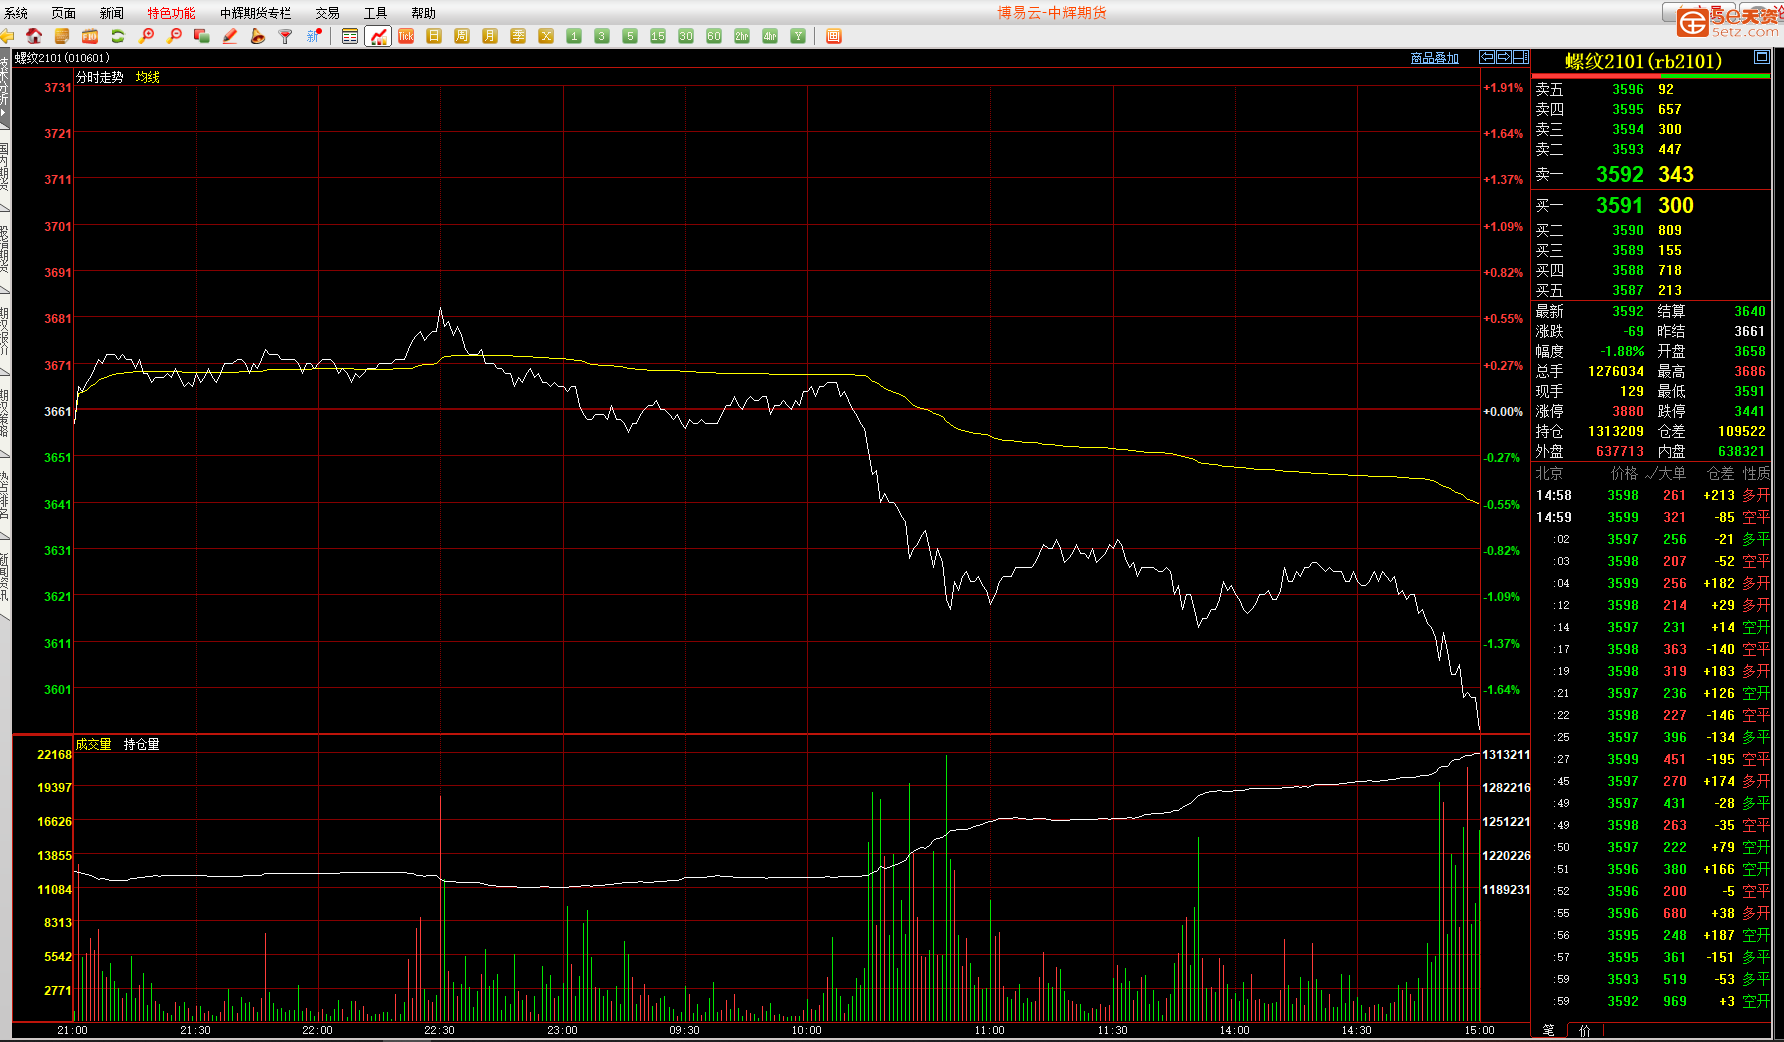Click the green refresh arrows icon
Viewport: 1784px width, 1042px height.
[x=118, y=36]
